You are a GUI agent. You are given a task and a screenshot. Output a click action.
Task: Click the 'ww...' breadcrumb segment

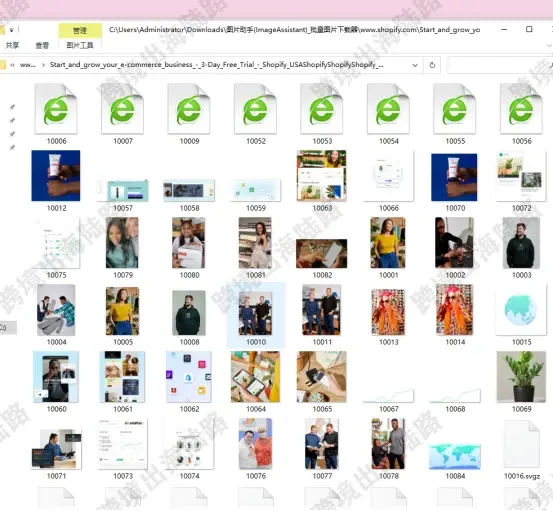(x=28, y=65)
